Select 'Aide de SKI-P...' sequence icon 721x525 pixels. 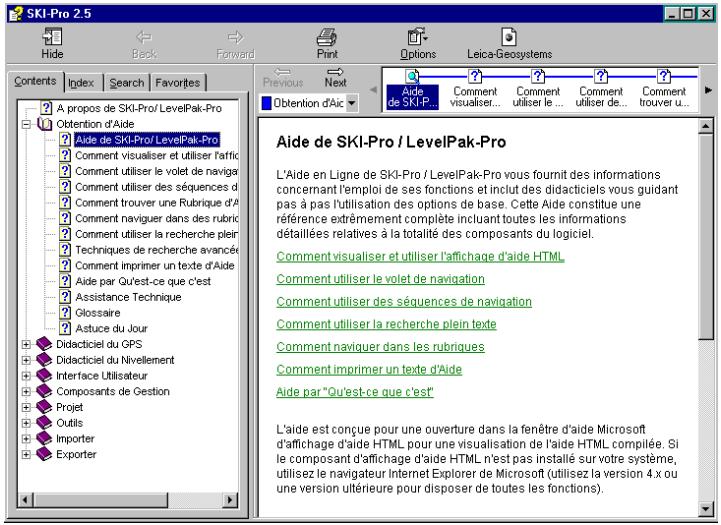pyautogui.click(x=412, y=76)
